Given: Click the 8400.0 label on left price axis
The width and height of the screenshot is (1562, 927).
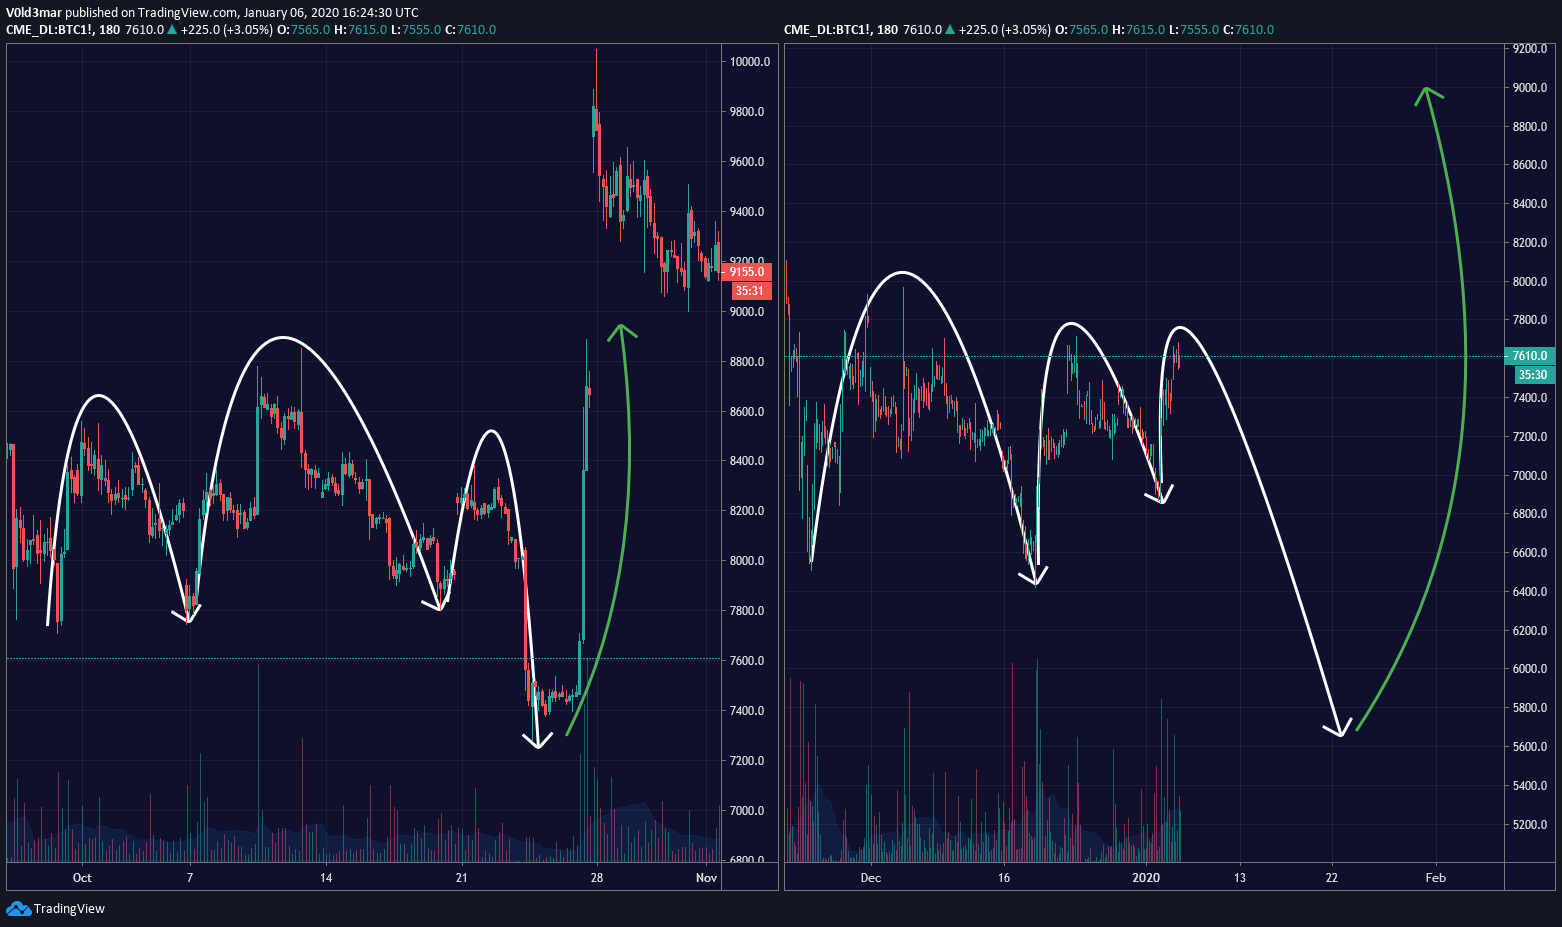Looking at the screenshot, I should tap(746, 461).
